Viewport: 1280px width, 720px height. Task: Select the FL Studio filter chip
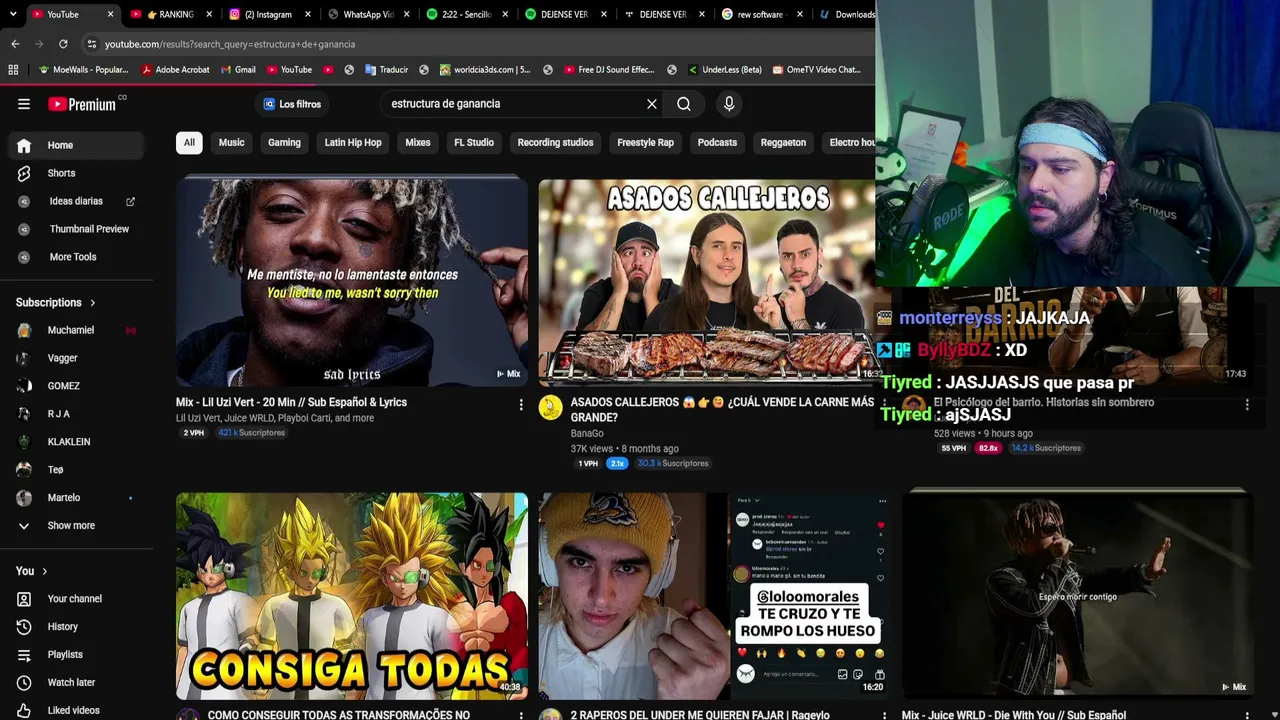tap(474, 143)
